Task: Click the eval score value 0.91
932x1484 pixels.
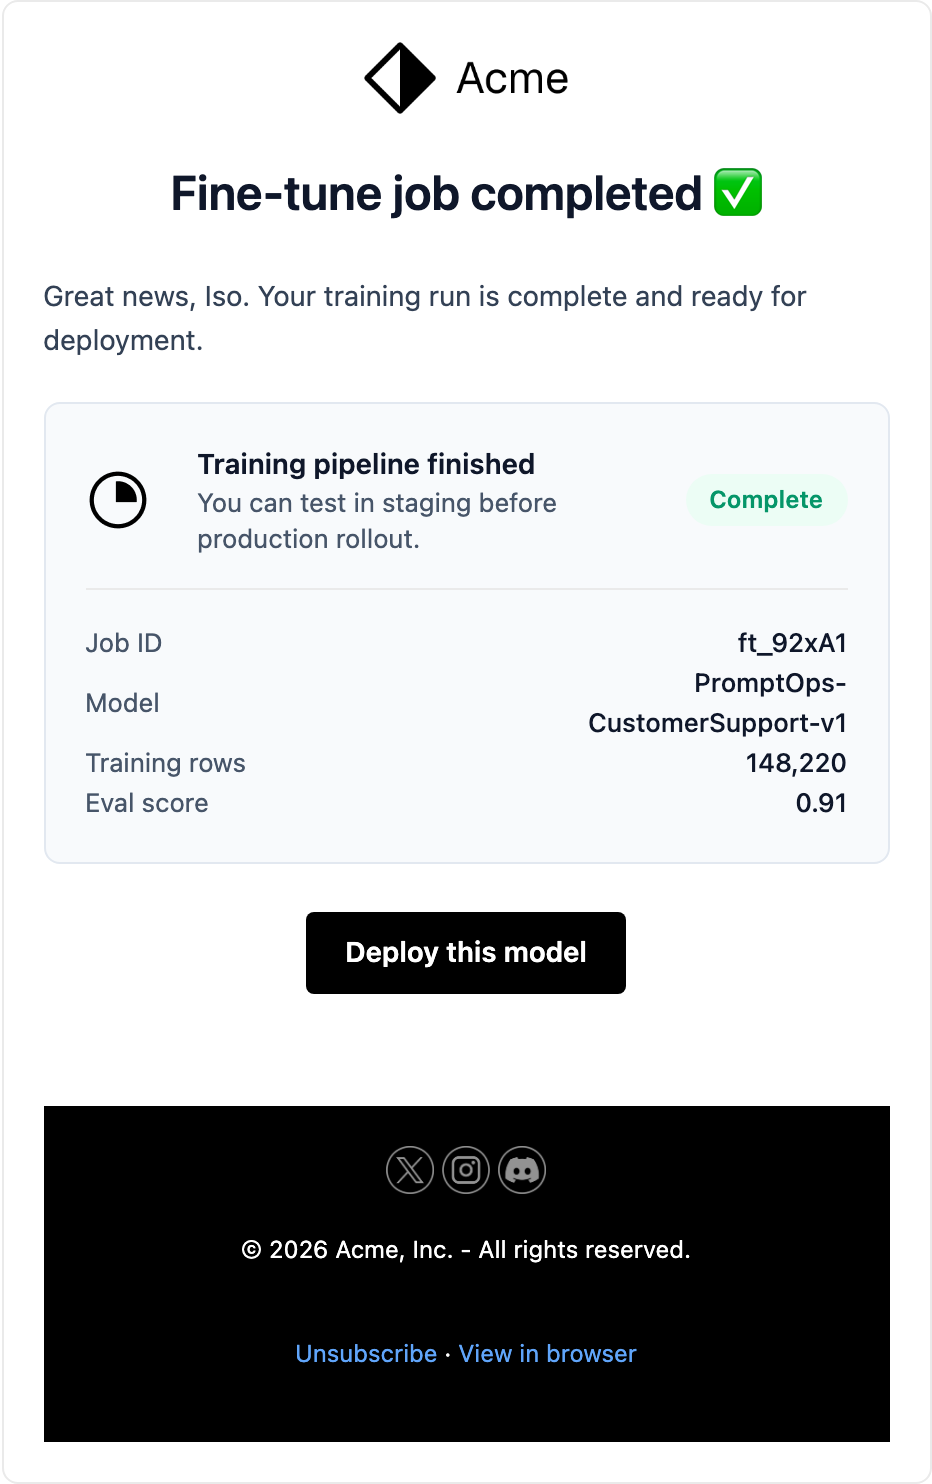Action: tap(821, 803)
